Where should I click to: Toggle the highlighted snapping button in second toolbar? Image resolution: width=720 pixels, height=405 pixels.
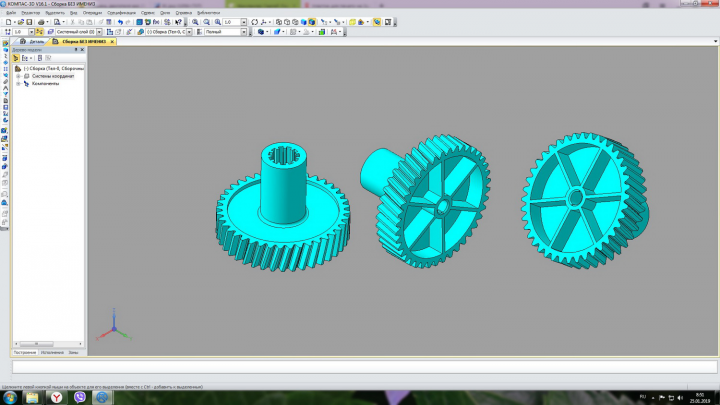tap(39, 32)
